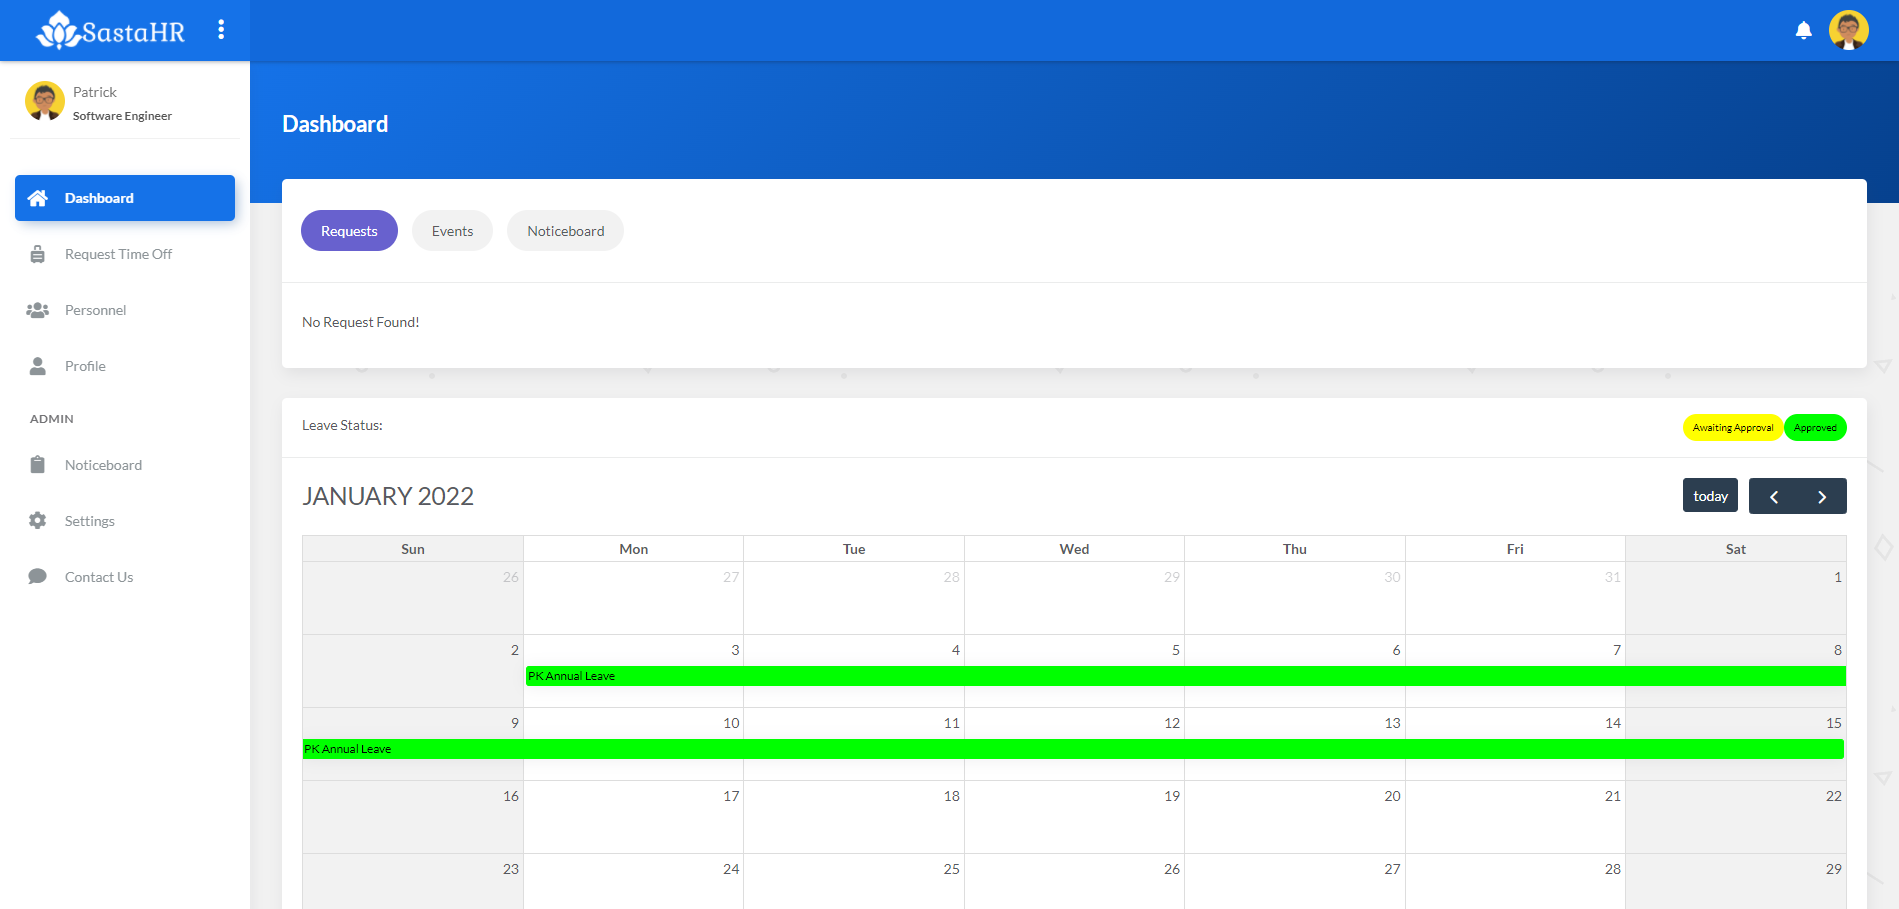
Task: Click the JANUARY 2022 calendar title
Action: tap(388, 496)
